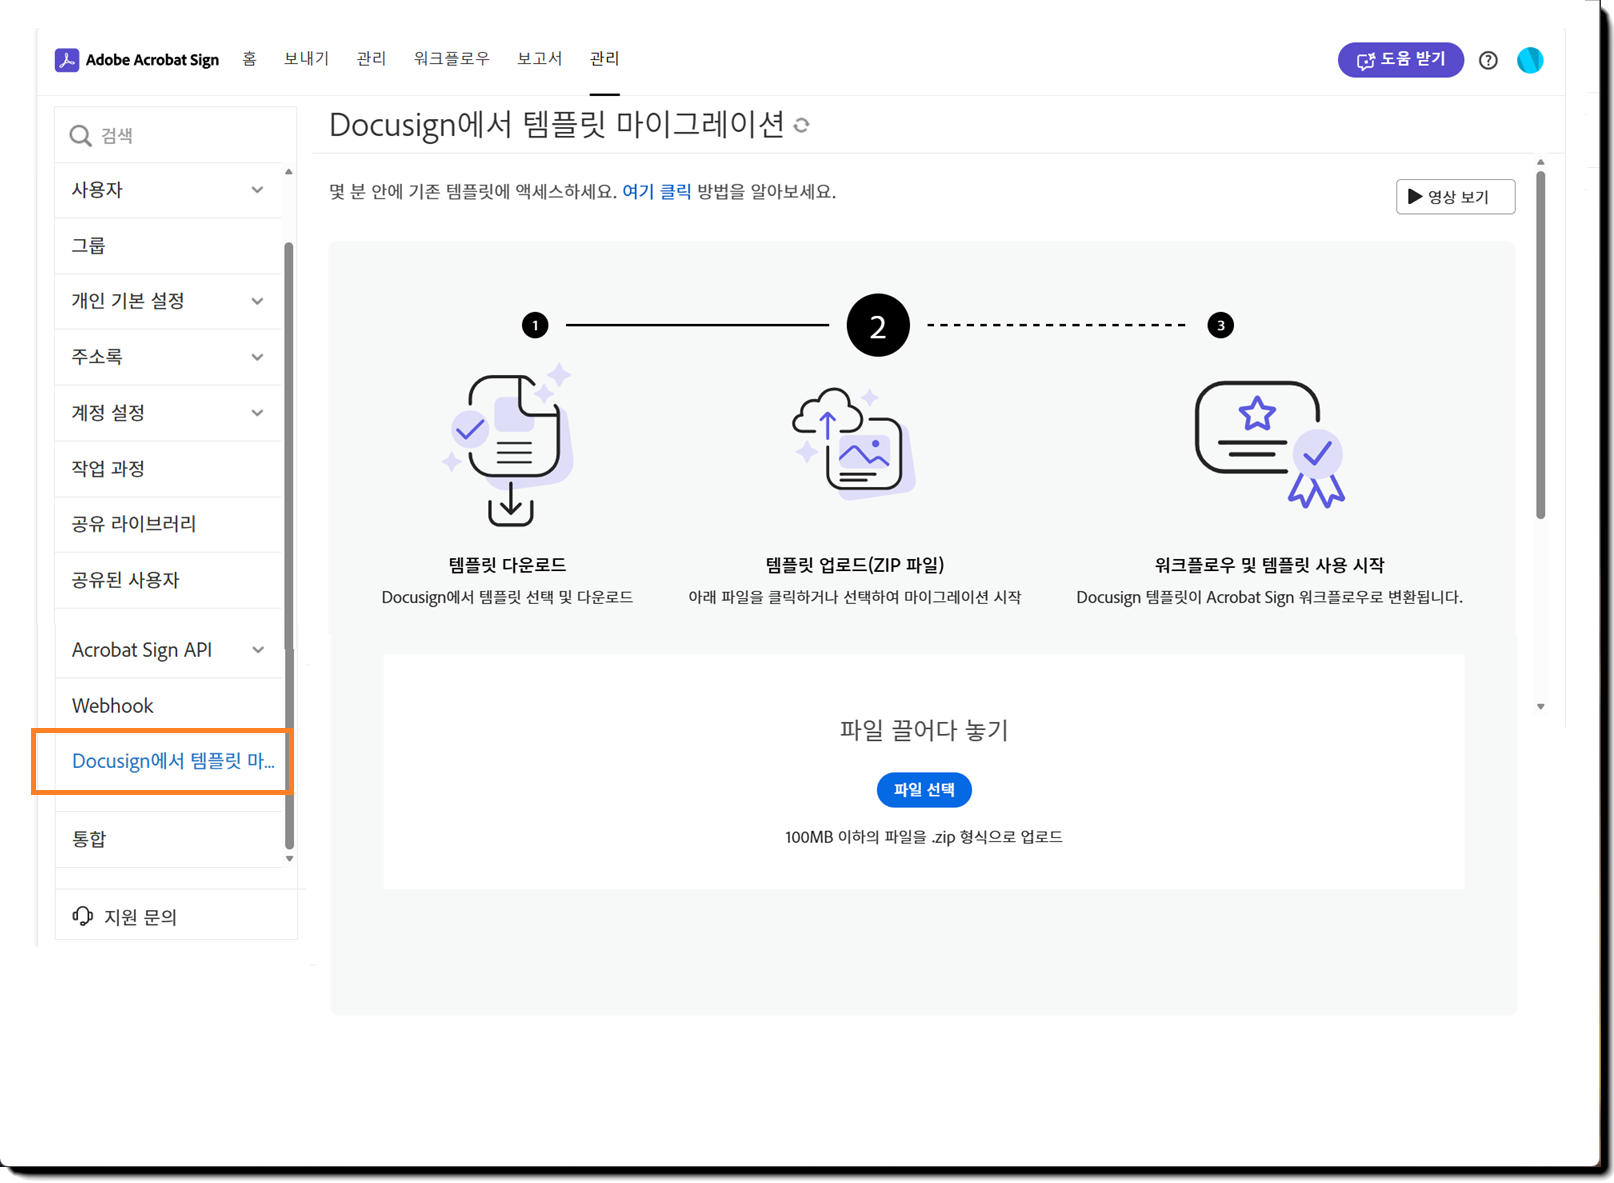The height and width of the screenshot is (1183, 1614).
Task: Open the 워크플로우 menu item
Action: coord(451,58)
